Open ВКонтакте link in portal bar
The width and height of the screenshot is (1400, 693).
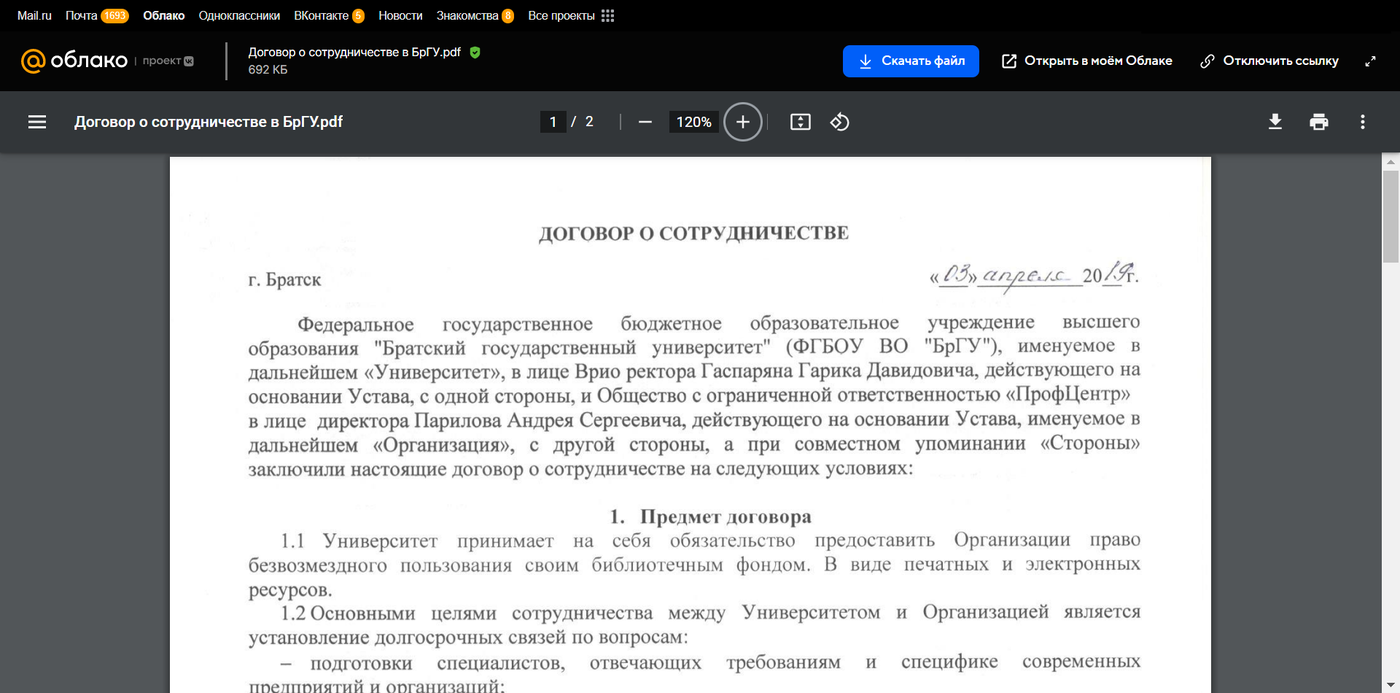pyautogui.click(x=321, y=16)
